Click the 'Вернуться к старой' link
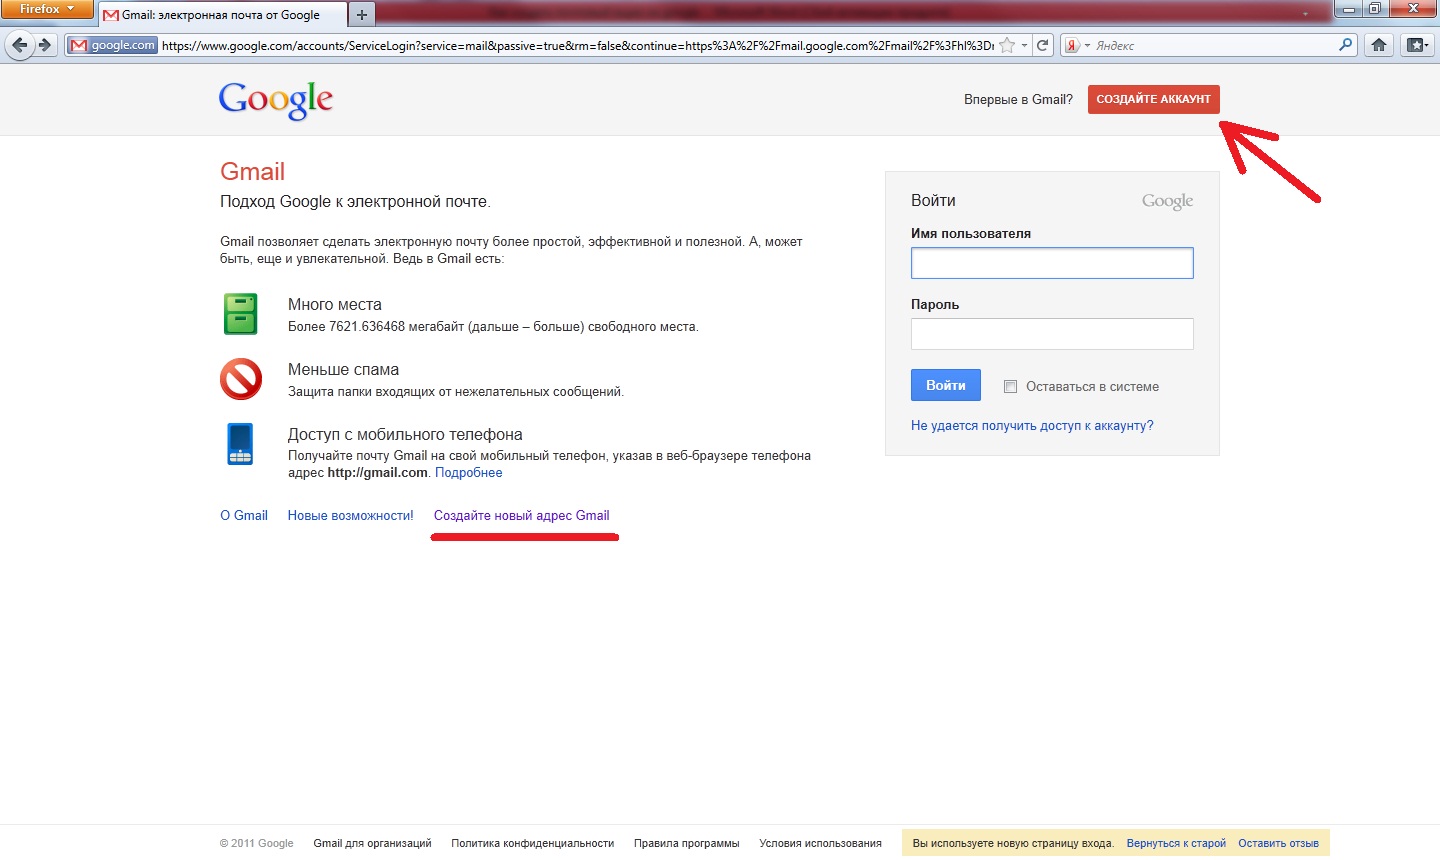 [x=1176, y=843]
